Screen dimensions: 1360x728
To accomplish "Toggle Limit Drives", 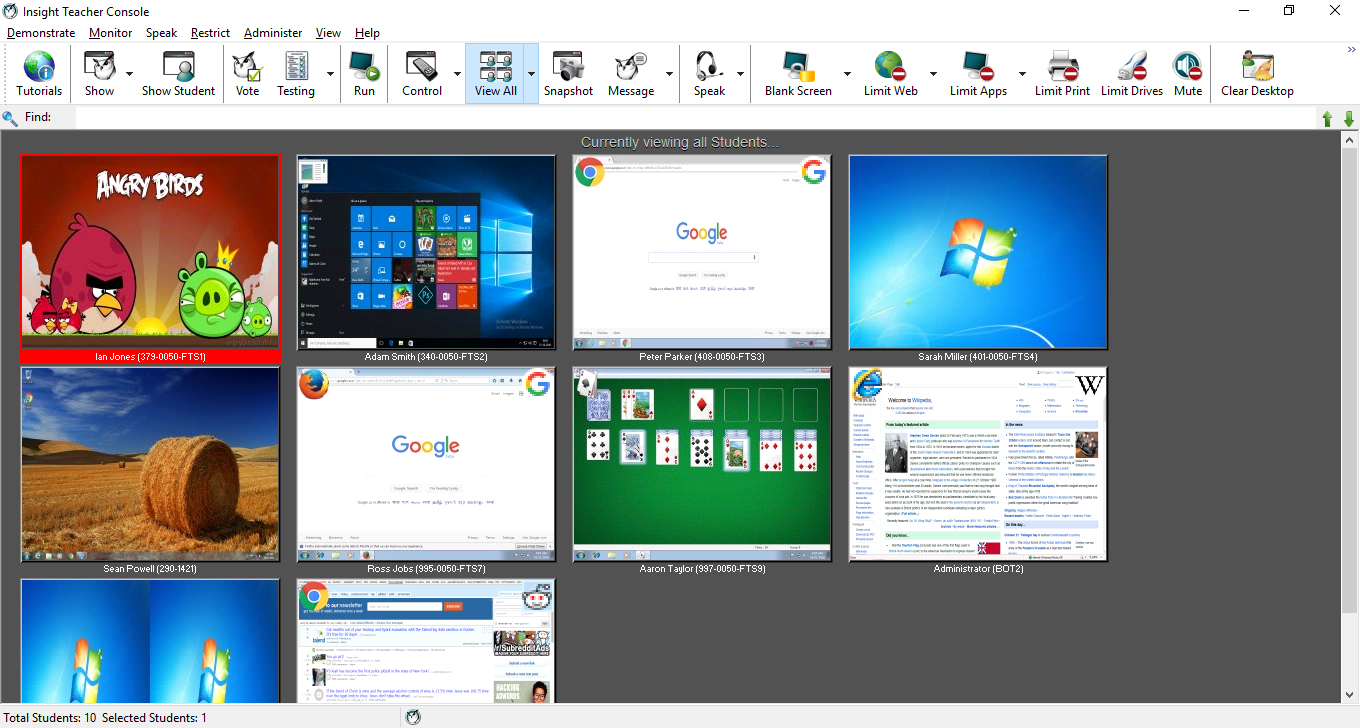I will point(1132,74).
